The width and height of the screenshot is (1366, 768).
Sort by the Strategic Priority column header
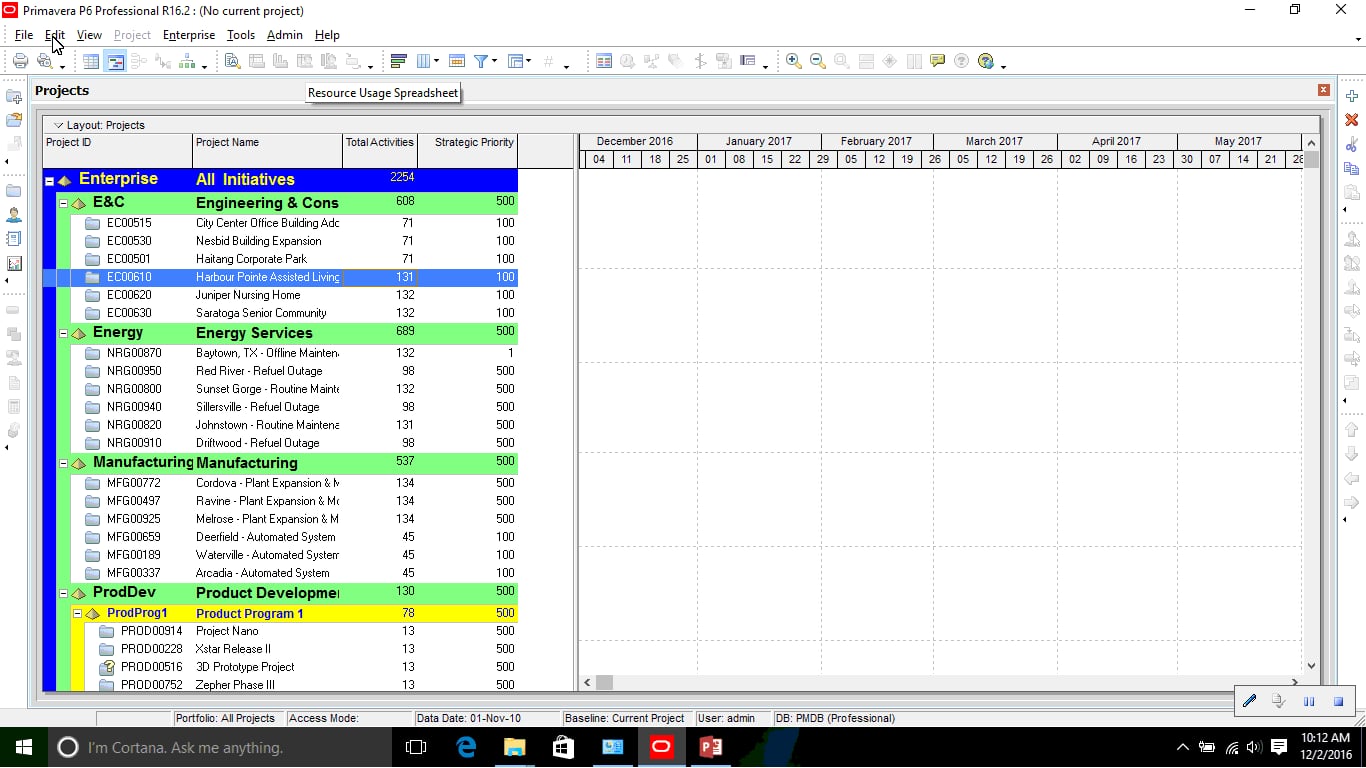pos(467,151)
